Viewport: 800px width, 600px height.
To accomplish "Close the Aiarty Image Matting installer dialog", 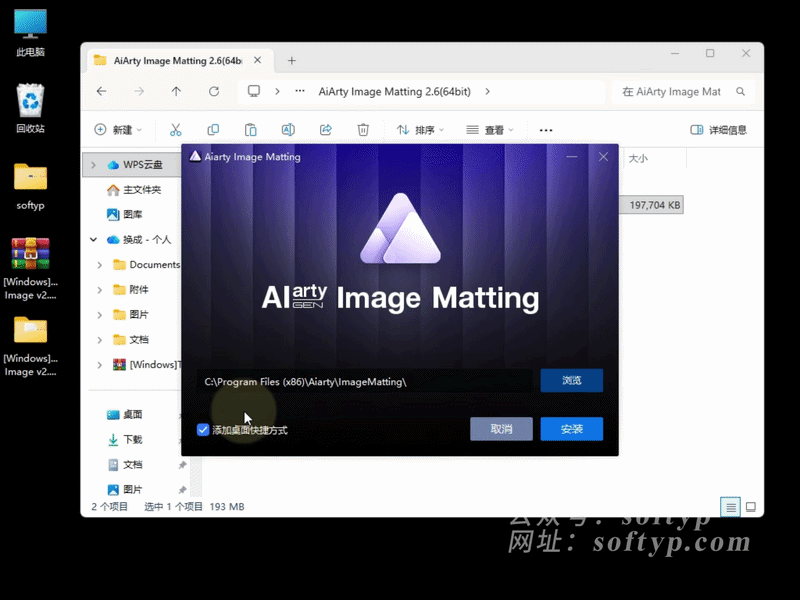I will [603, 157].
